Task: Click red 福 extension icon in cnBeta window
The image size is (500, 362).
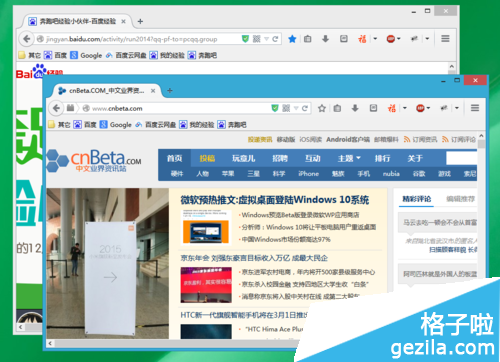Action: pos(392,108)
